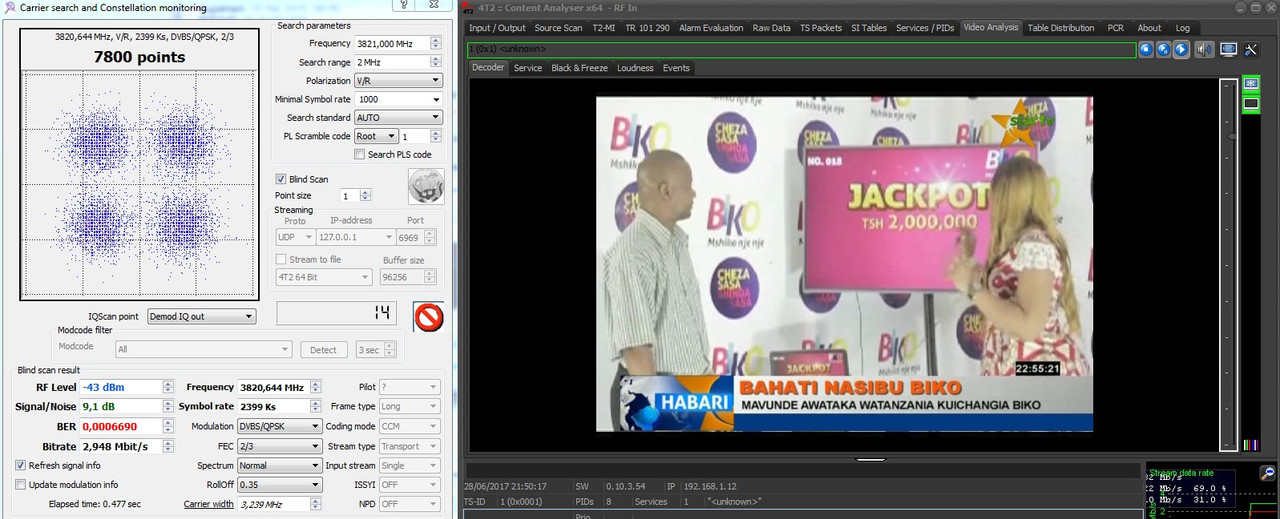This screenshot has width=1280, height=519.
Task: Open the Modulation DVBS/QPSK dropdown
Action: click(279, 426)
